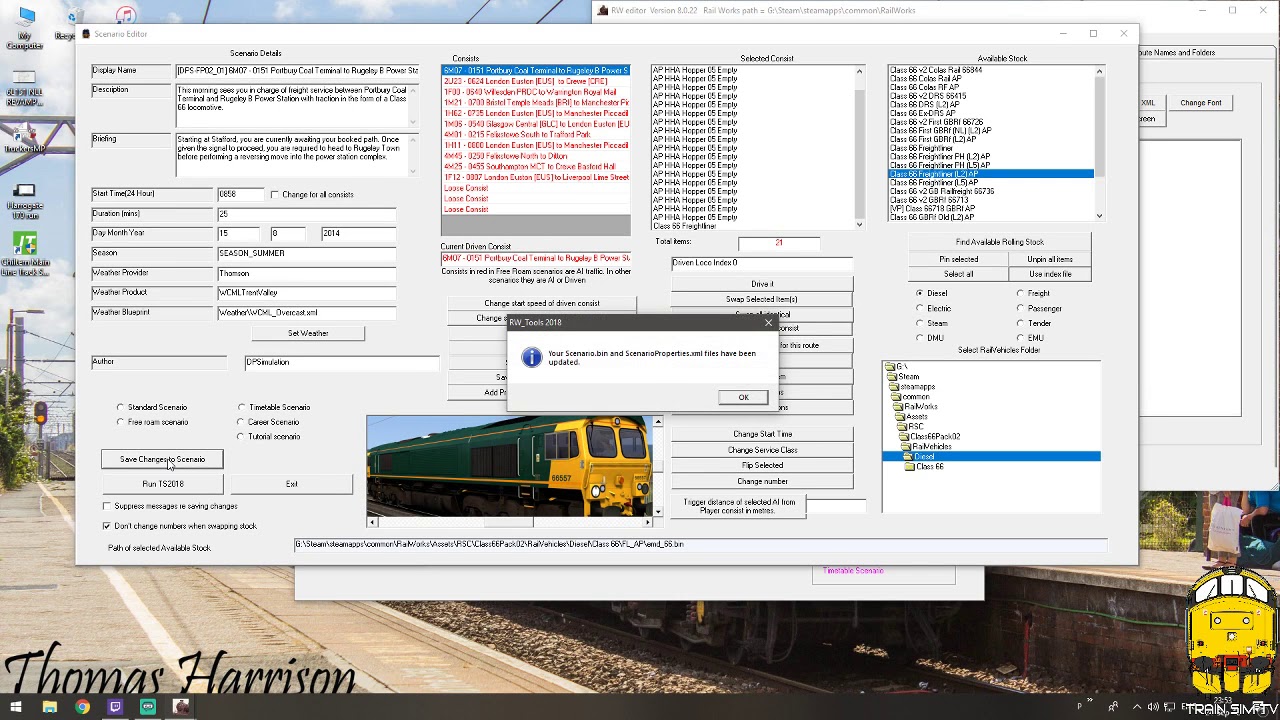The width and height of the screenshot is (1280, 720).
Task: Open the Chiltern Main Line Track desktop shortcut
Action: (x=25, y=256)
